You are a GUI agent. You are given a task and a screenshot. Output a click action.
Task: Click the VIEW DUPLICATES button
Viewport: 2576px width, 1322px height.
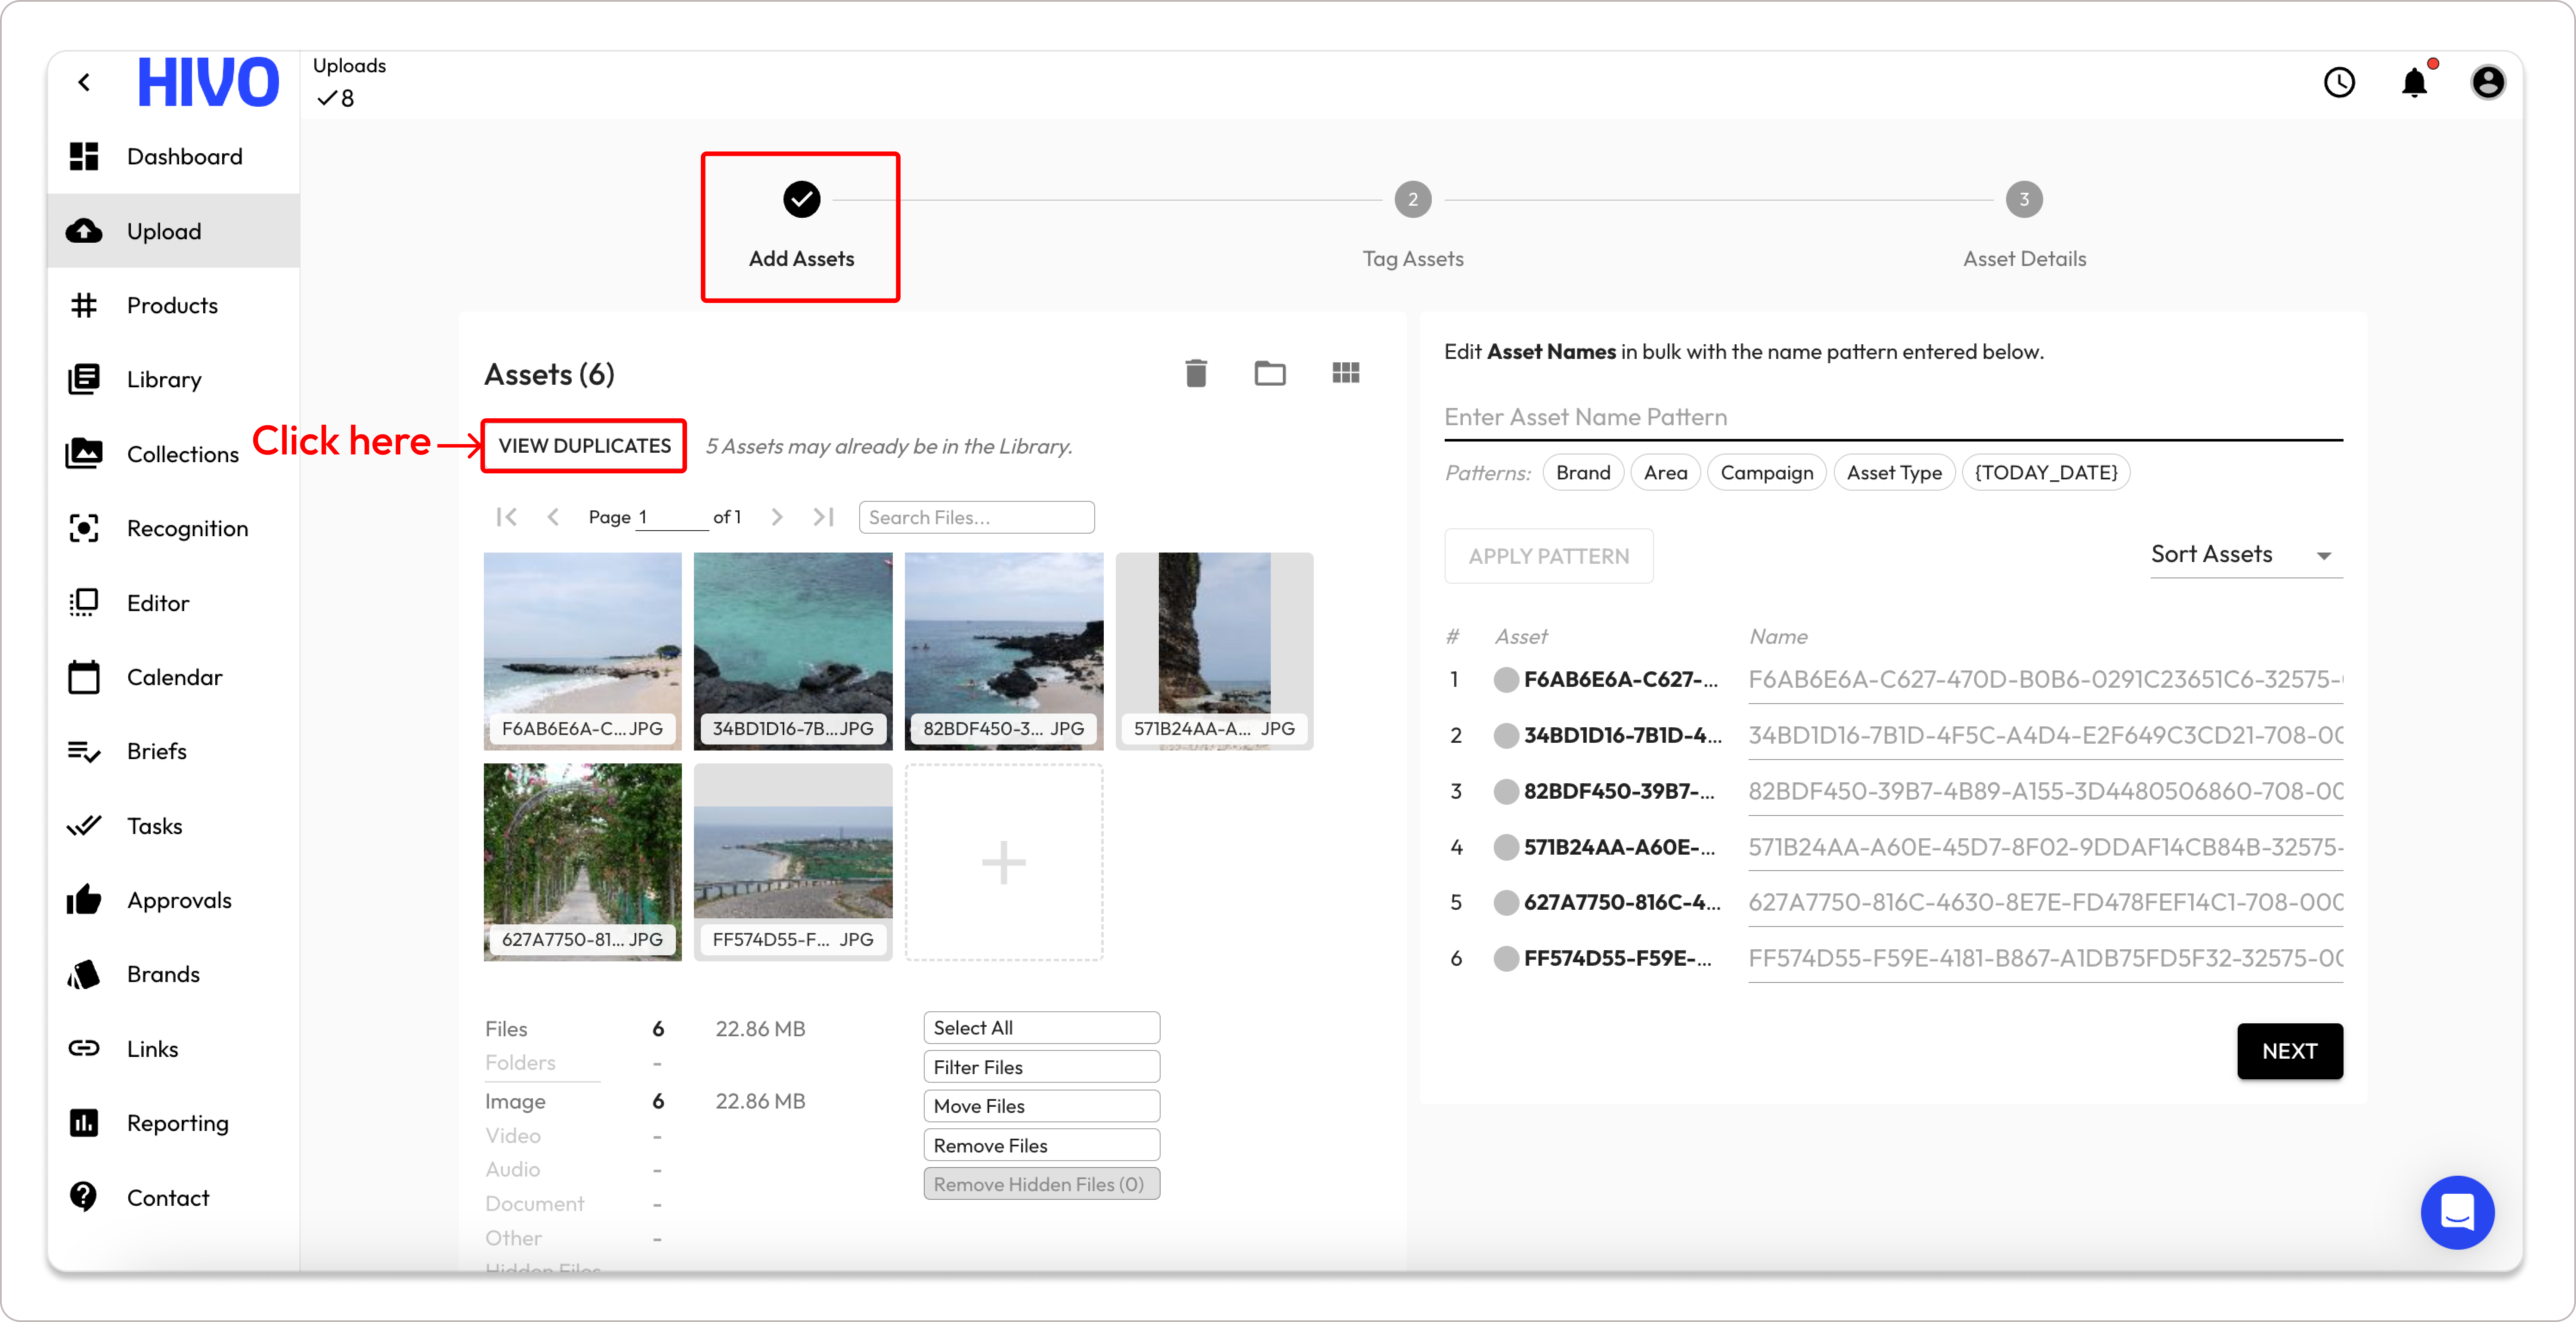584,446
